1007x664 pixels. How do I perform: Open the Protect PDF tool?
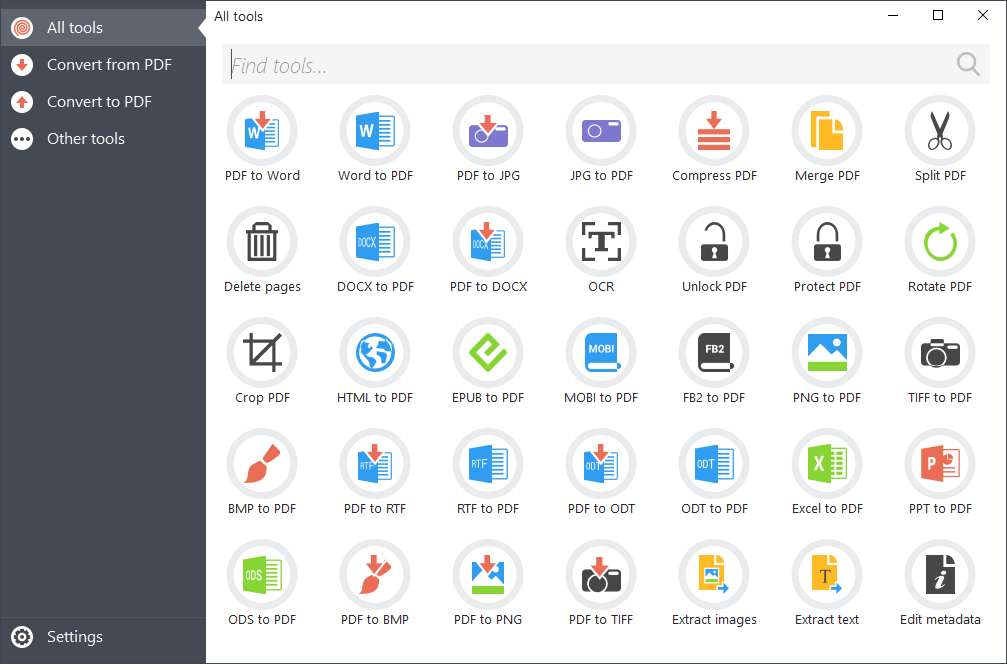827,251
